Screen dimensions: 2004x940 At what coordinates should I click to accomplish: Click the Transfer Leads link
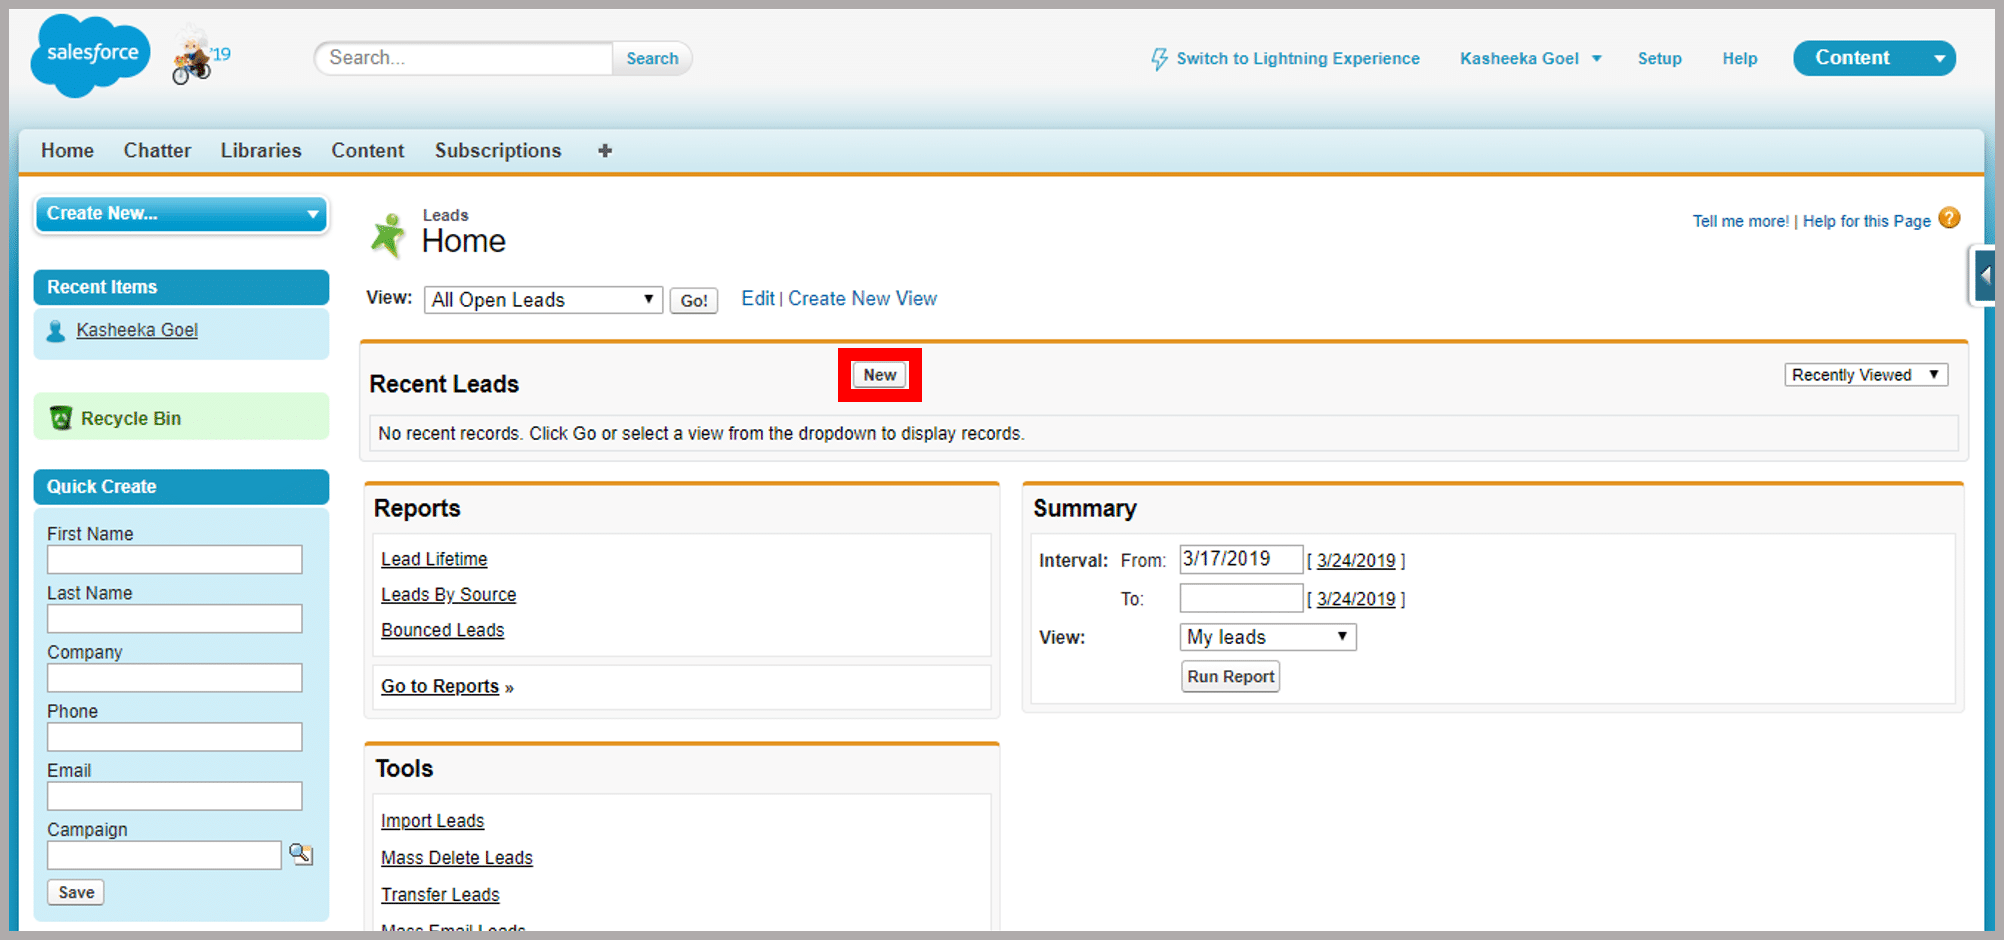(x=440, y=895)
